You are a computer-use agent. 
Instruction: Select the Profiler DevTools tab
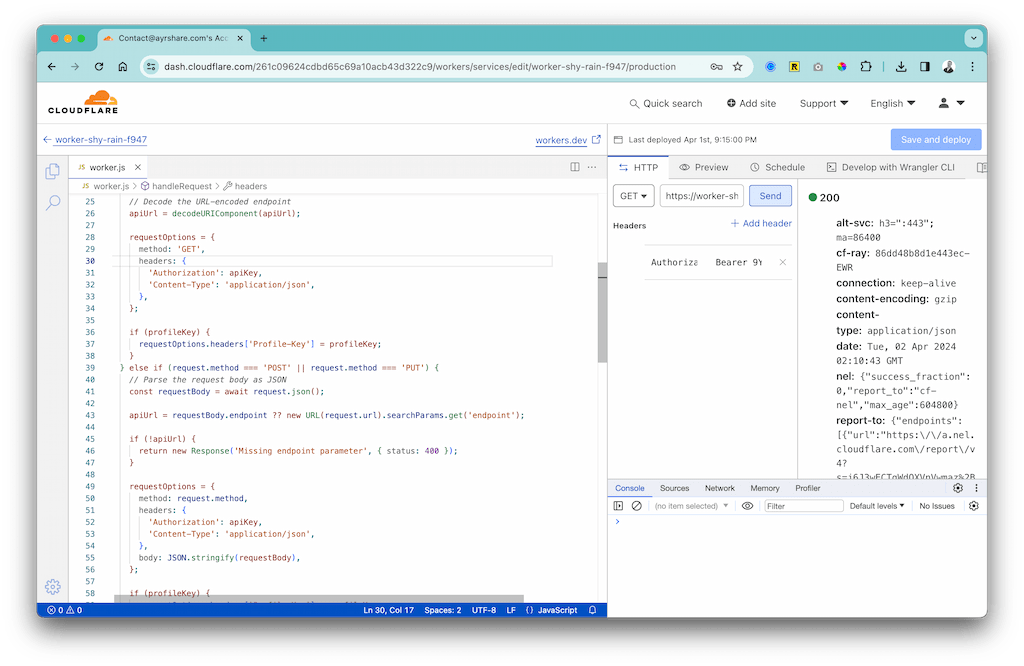click(808, 488)
